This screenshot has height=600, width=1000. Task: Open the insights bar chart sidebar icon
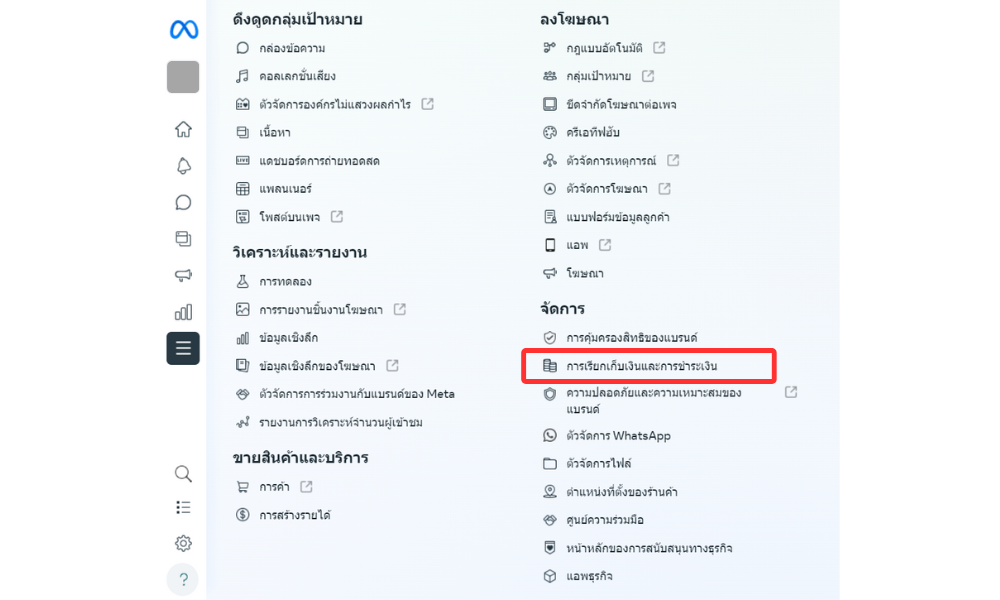point(183,312)
